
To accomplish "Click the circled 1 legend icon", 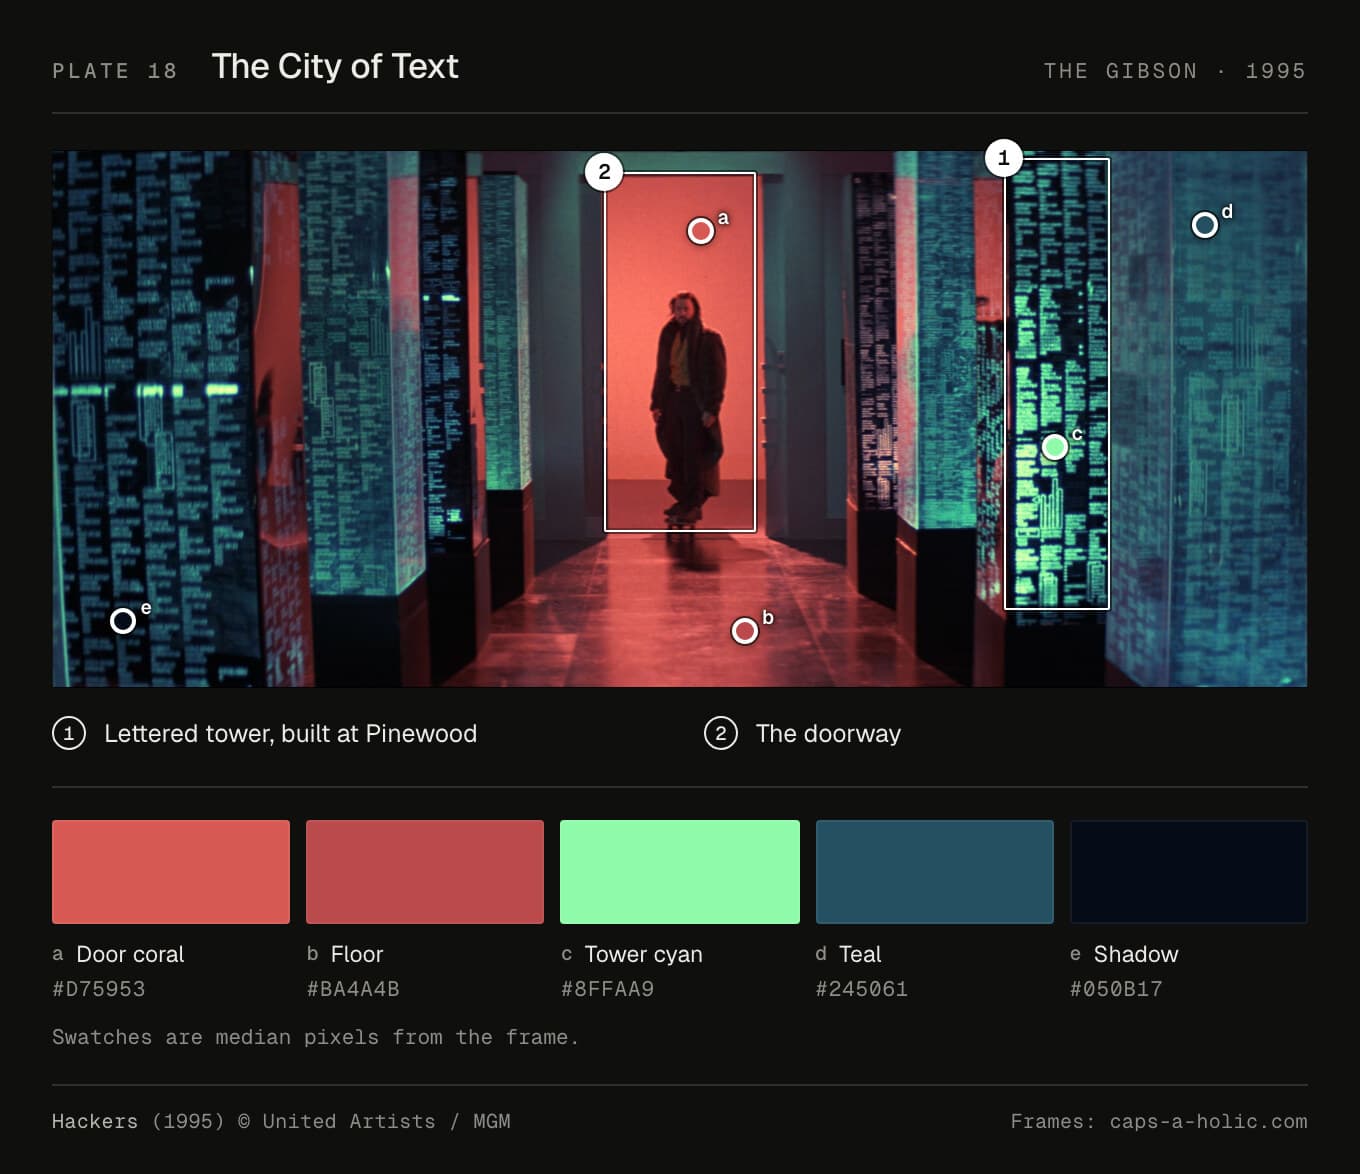I will pos(69,733).
